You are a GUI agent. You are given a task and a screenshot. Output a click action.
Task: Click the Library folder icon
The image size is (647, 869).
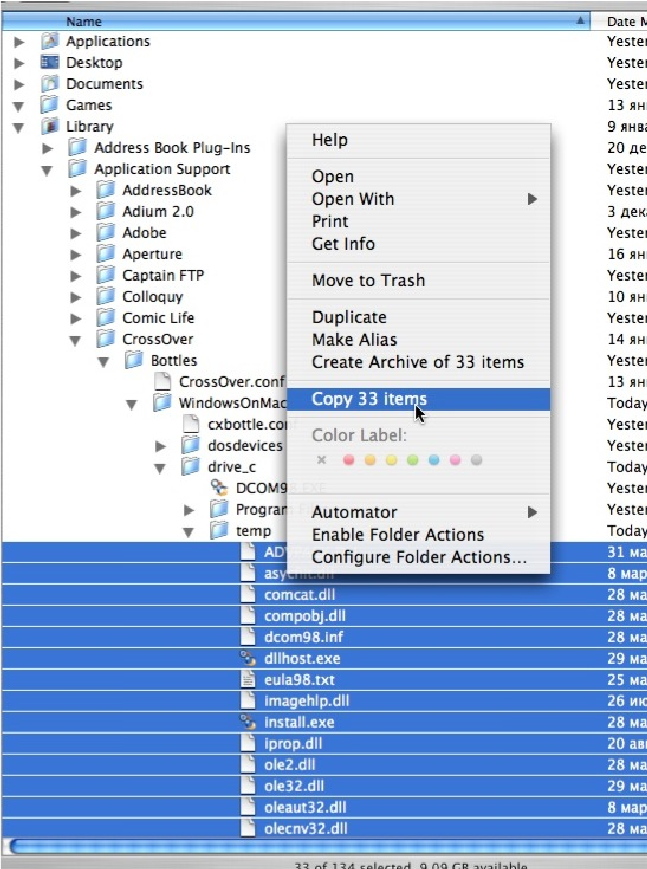coord(50,127)
